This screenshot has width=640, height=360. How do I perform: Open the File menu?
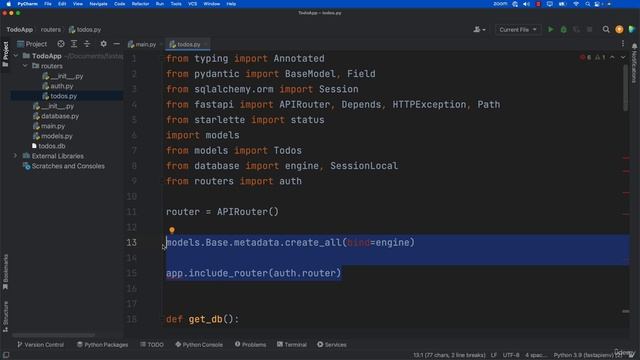tap(48, 4)
